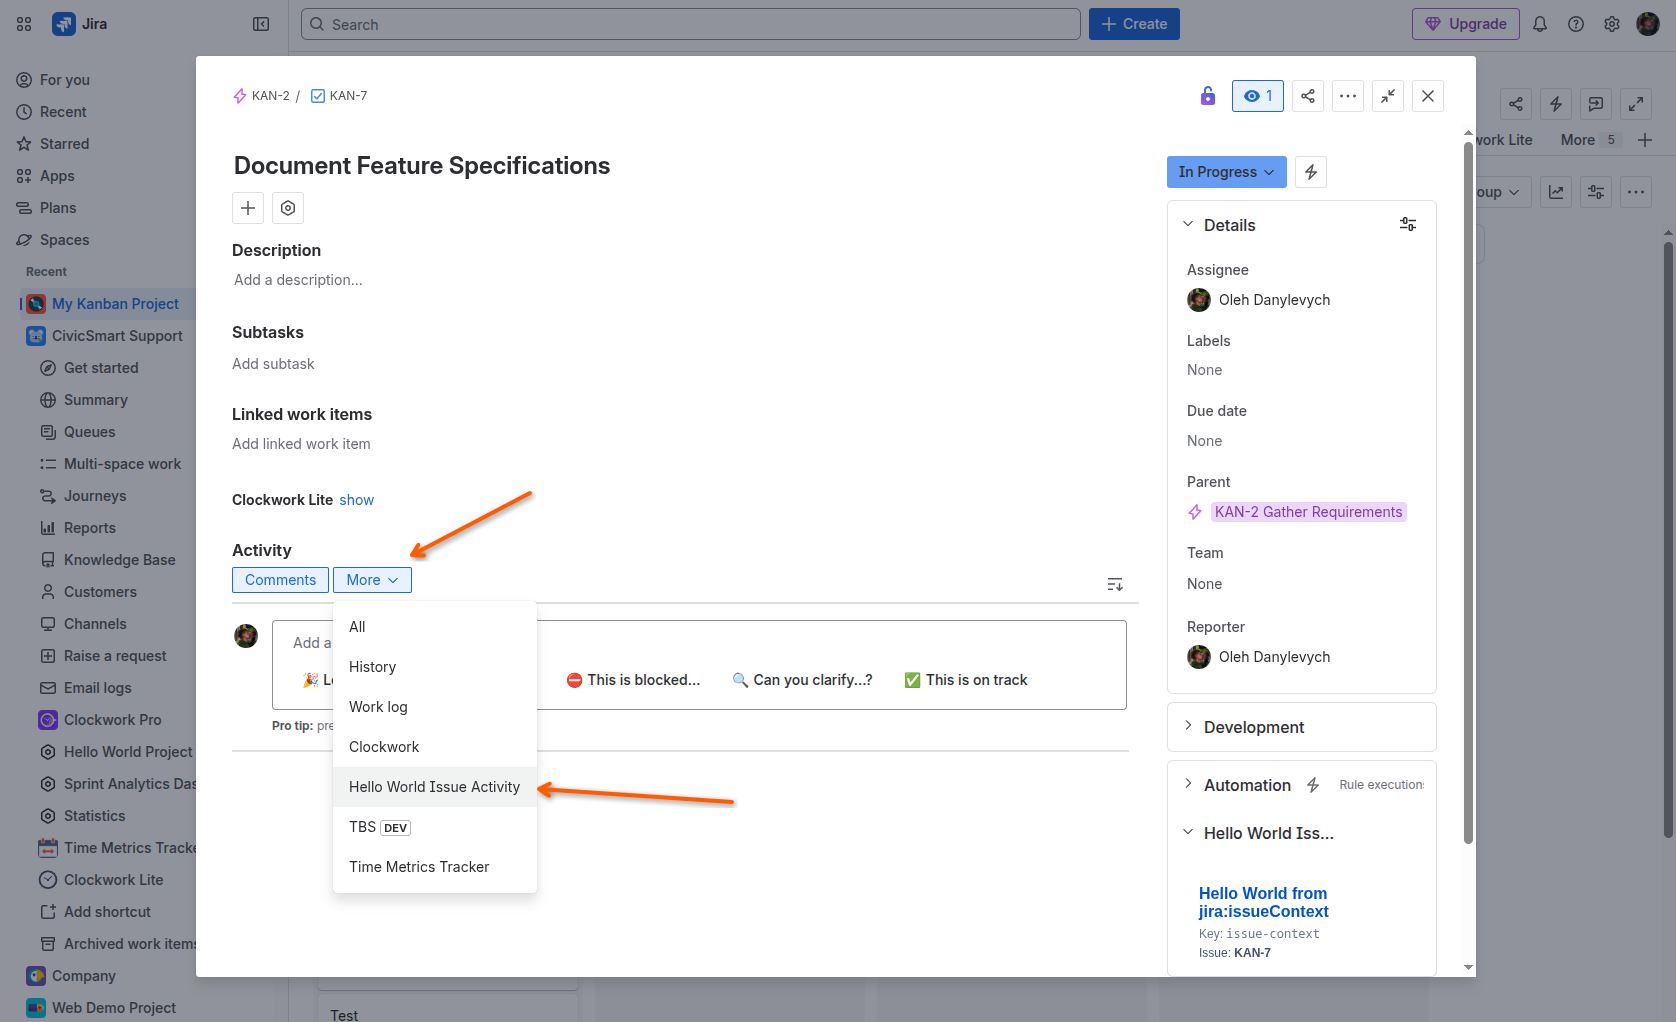1676x1022 pixels.
Task: Click the share icon in the issue header
Action: click(x=1308, y=96)
